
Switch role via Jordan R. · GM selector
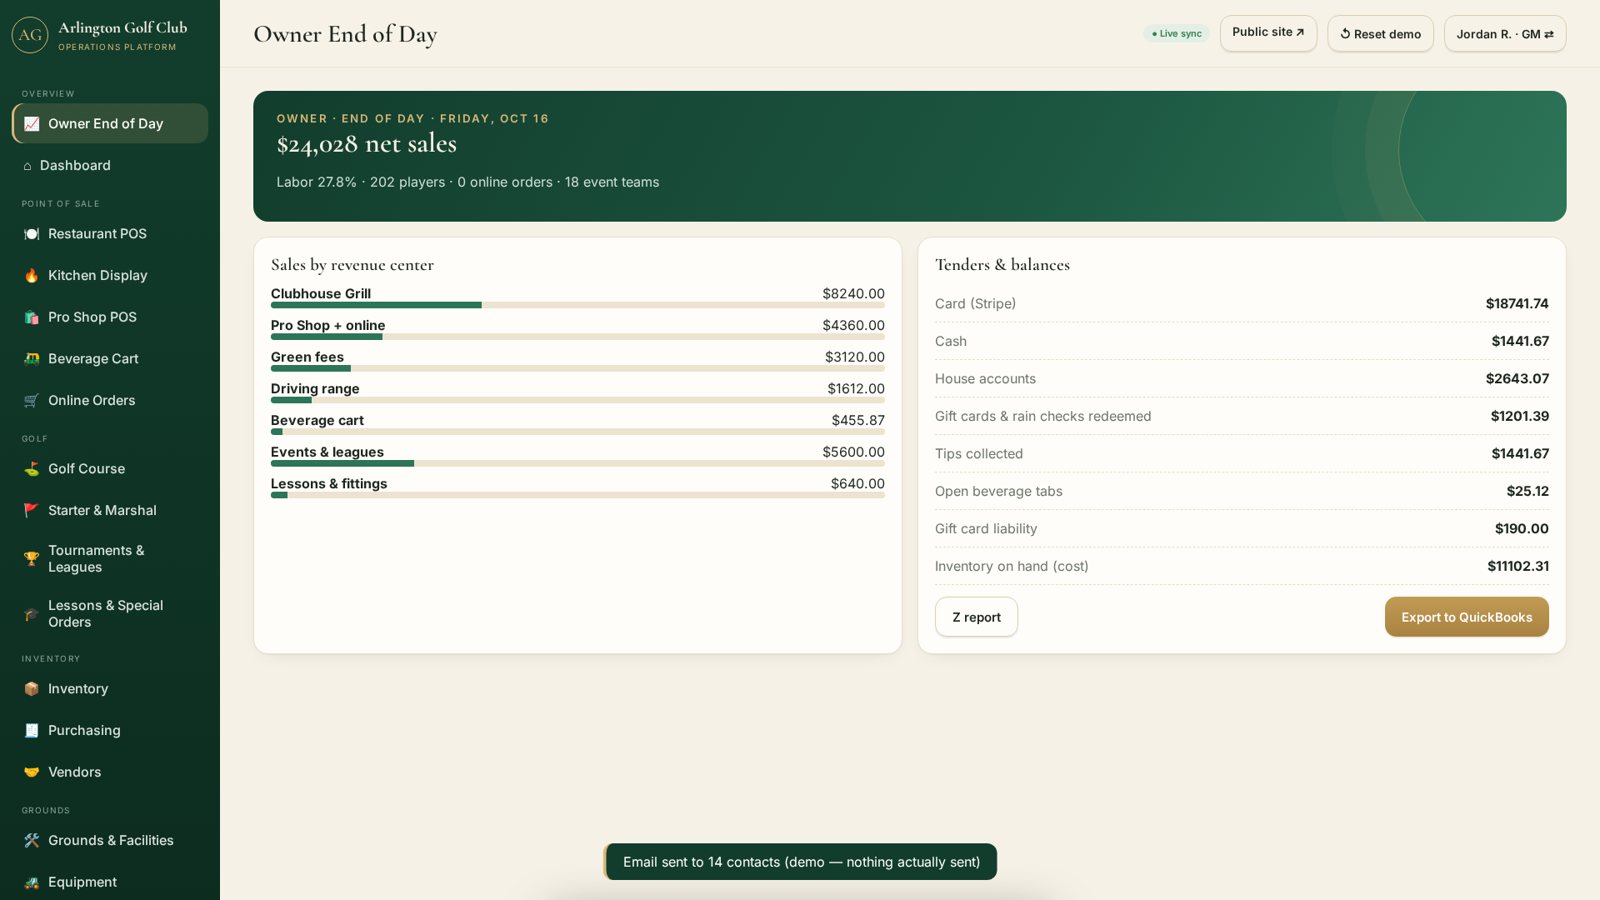coord(1505,34)
